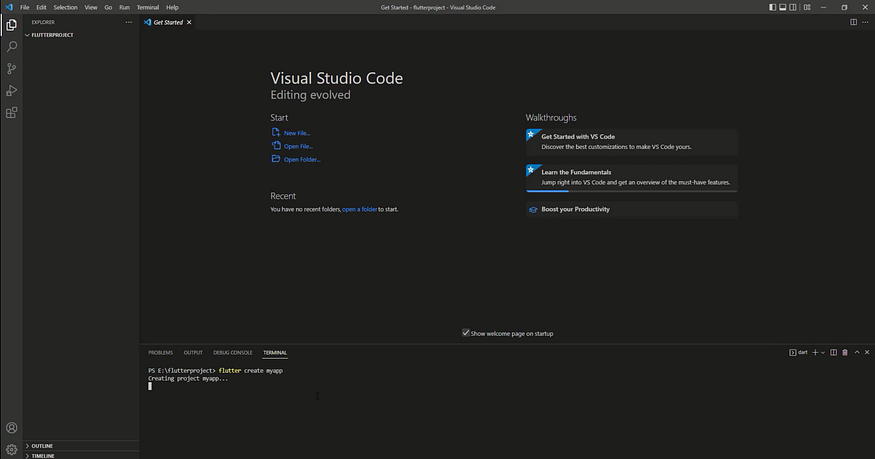Uncheck Show welcome page on startup
Screen dimensions: 875x459
466,333
